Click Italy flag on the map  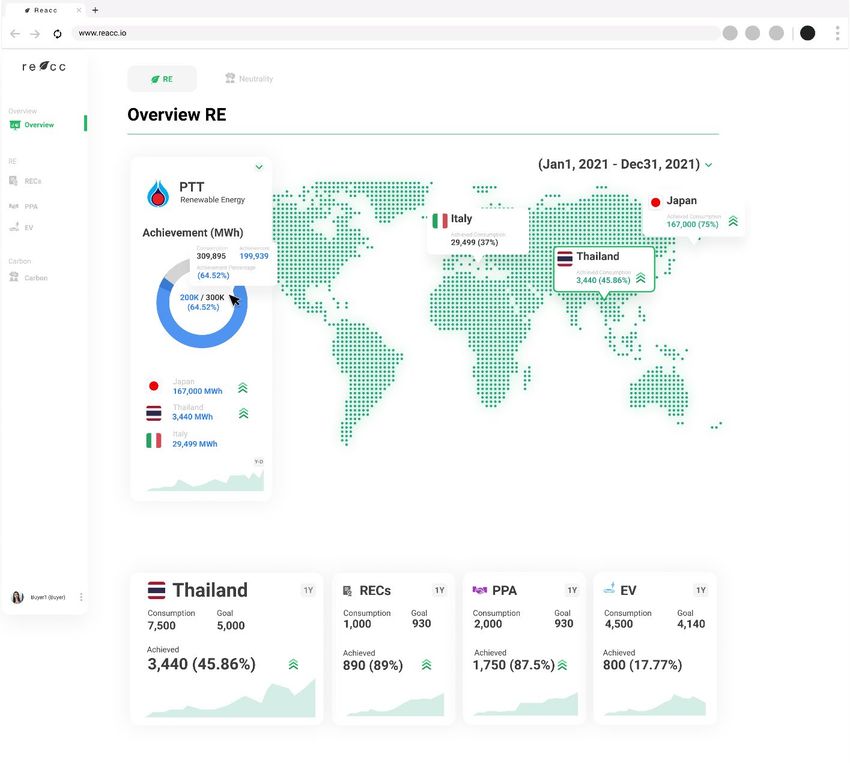point(440,221)
